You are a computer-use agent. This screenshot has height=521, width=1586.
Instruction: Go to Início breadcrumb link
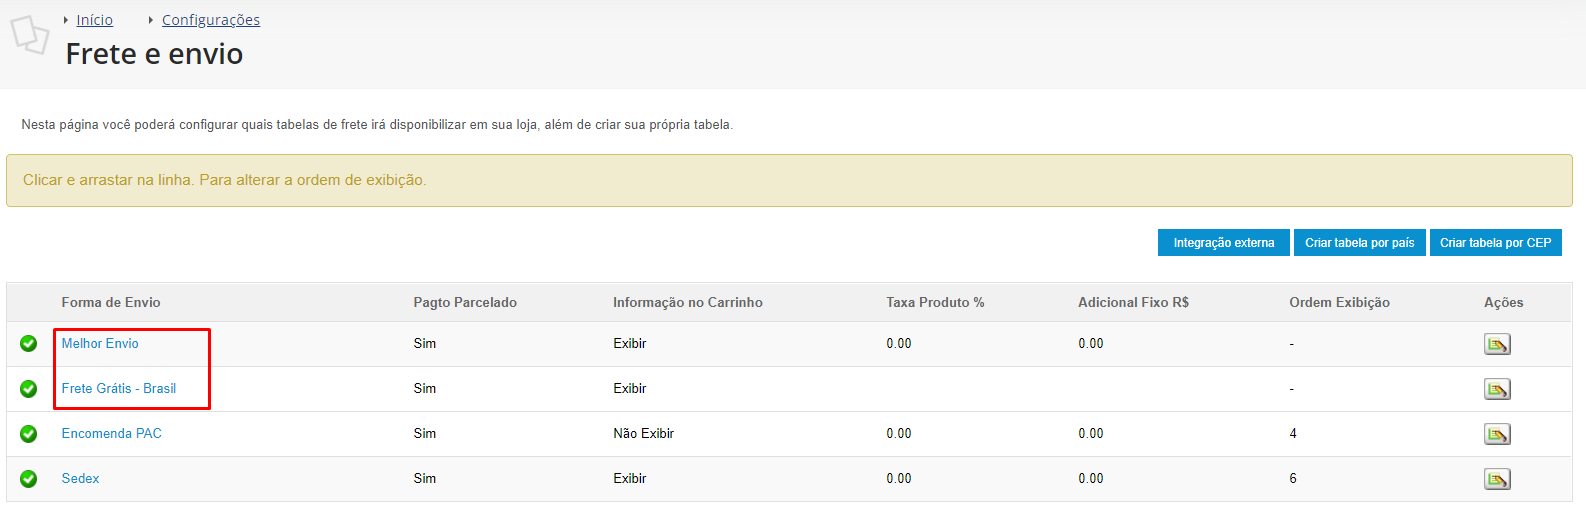click(95, 20)
